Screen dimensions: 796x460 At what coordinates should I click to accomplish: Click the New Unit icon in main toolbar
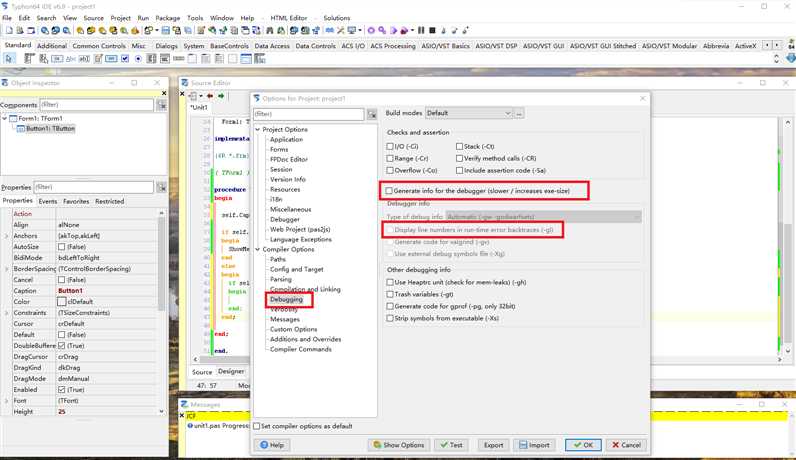point(9,31)
